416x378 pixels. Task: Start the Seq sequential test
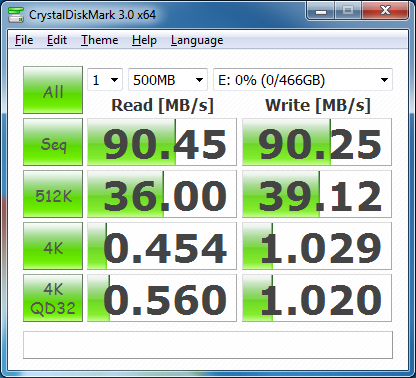(x=53, y=142)
